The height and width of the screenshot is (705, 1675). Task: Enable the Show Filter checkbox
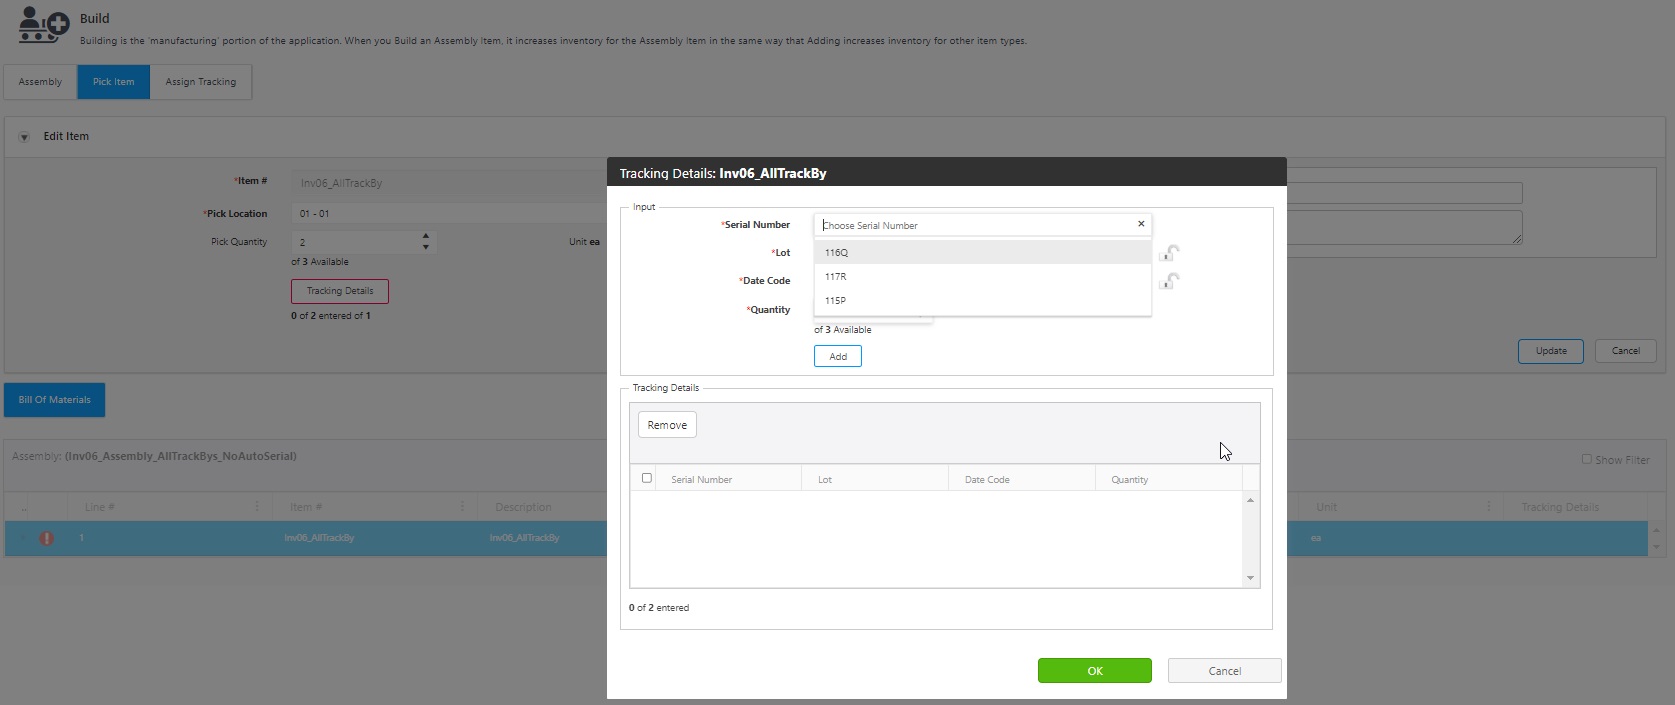coord(1586,459)
